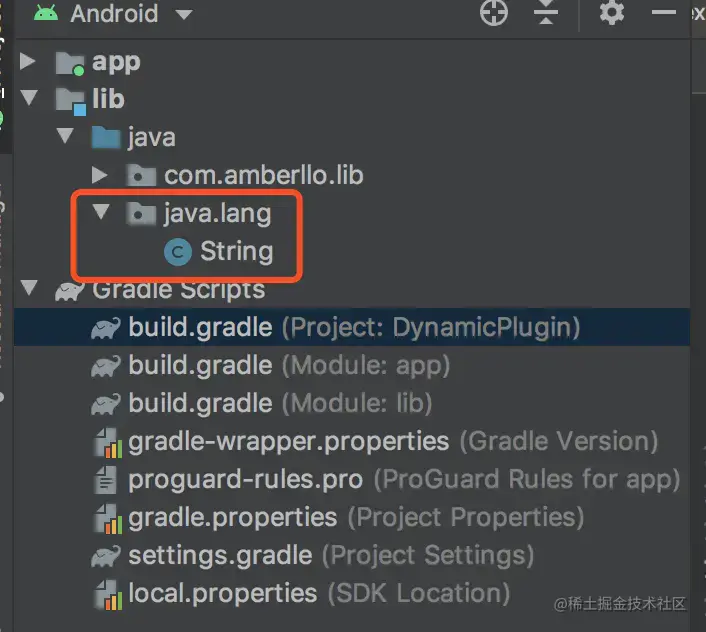
Task: Click the String class C icon
Action: pos(178,252)
